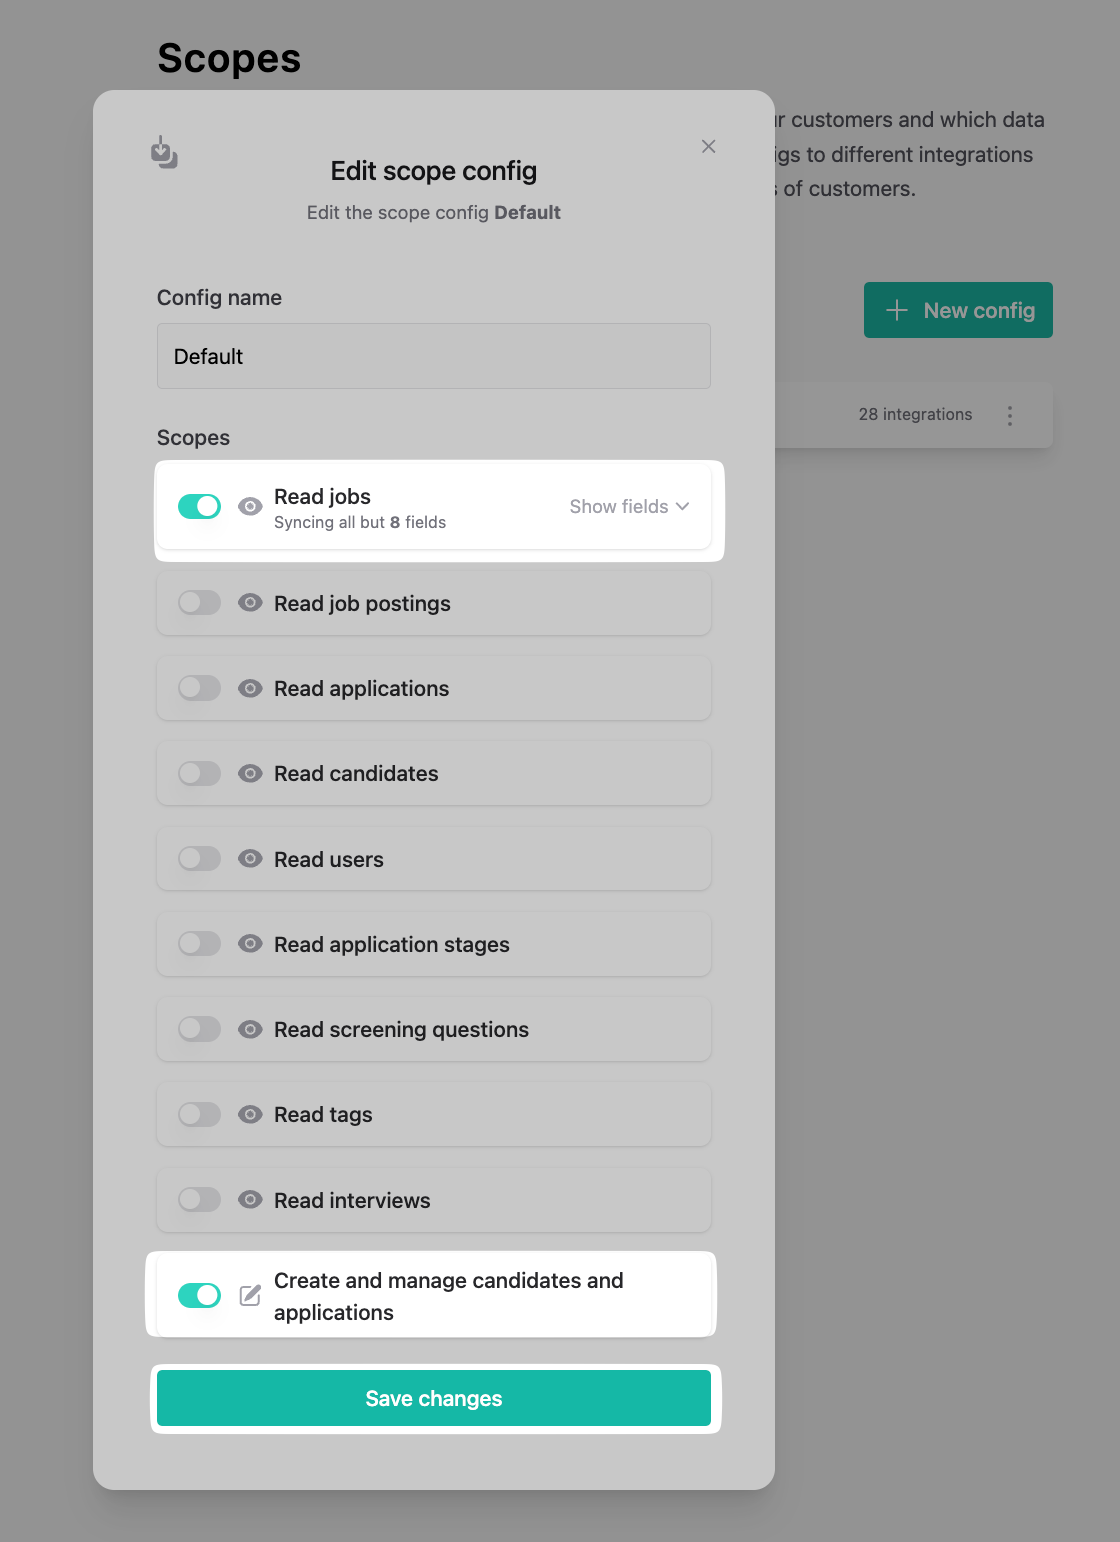Turn on the Read applications switch

[199, 688]
